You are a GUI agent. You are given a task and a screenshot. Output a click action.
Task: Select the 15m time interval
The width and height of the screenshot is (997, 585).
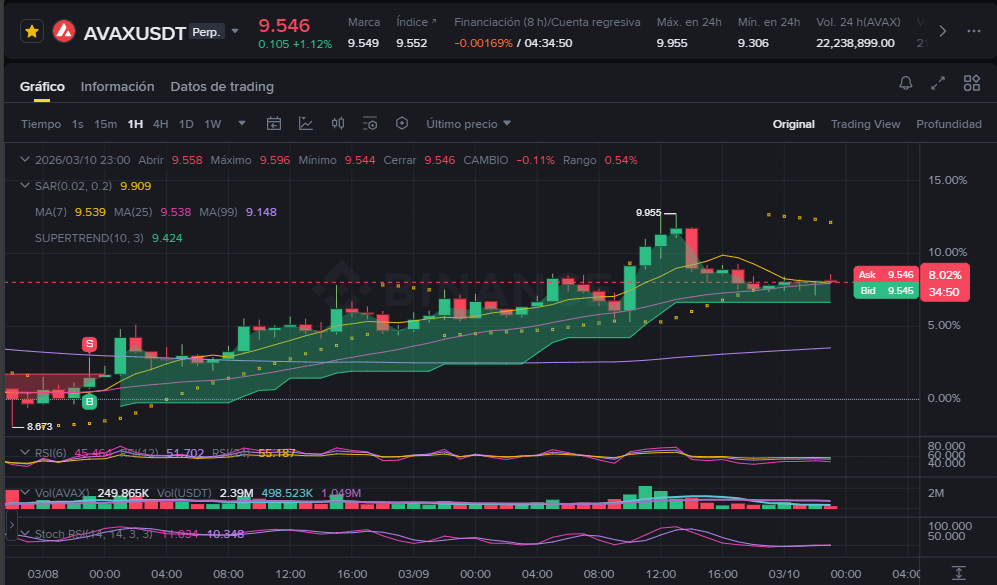[x=106, y=124]
